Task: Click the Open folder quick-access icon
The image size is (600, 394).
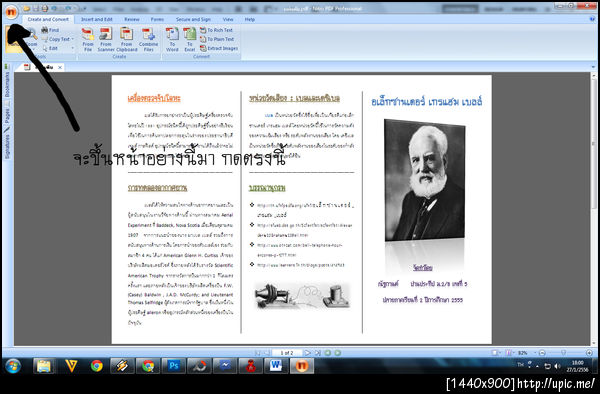Action: (26, 8)
